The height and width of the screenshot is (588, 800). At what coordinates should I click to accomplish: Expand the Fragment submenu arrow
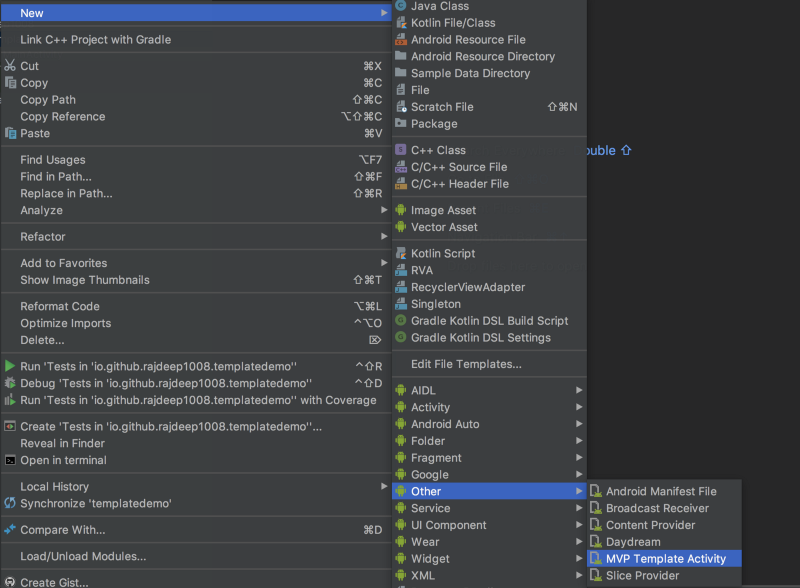tap(579, 457)
